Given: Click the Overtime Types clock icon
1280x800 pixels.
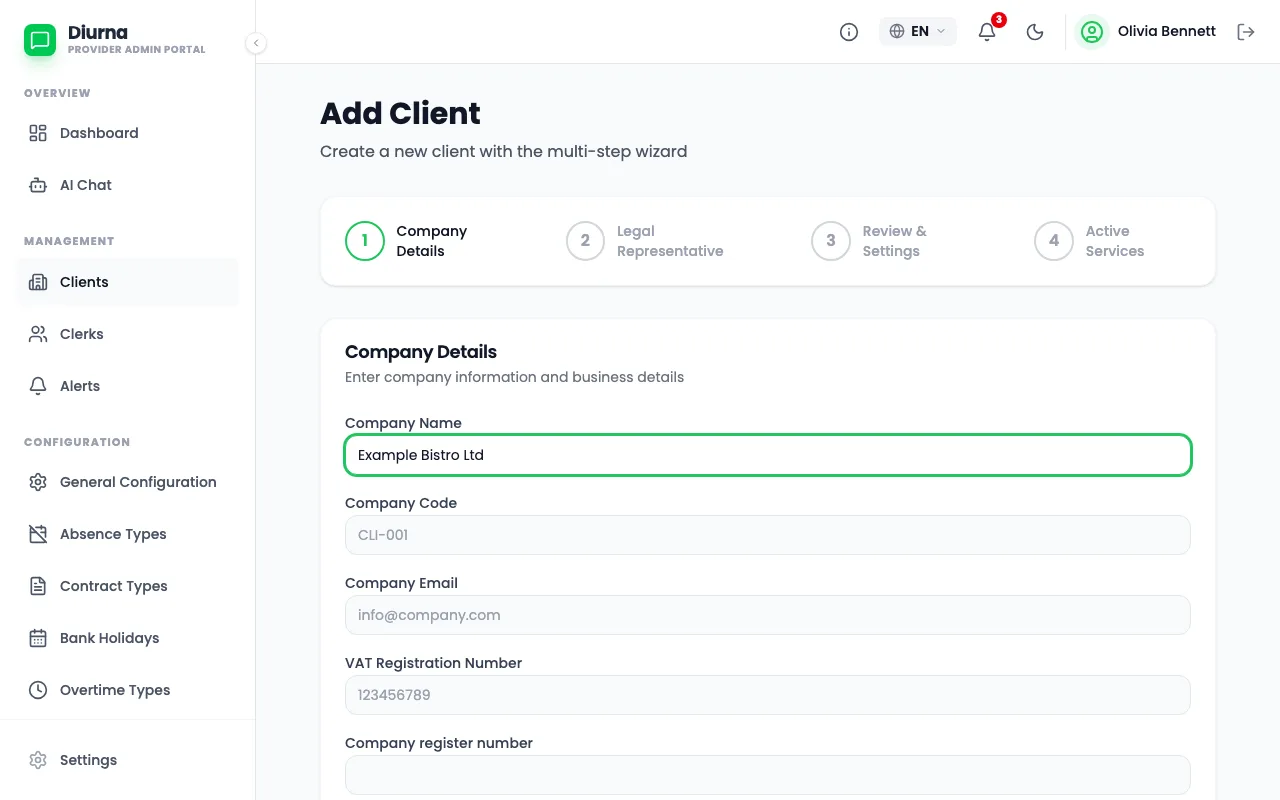Looking at the screenshot, I should pyautogui.click(x=38, y=690).
